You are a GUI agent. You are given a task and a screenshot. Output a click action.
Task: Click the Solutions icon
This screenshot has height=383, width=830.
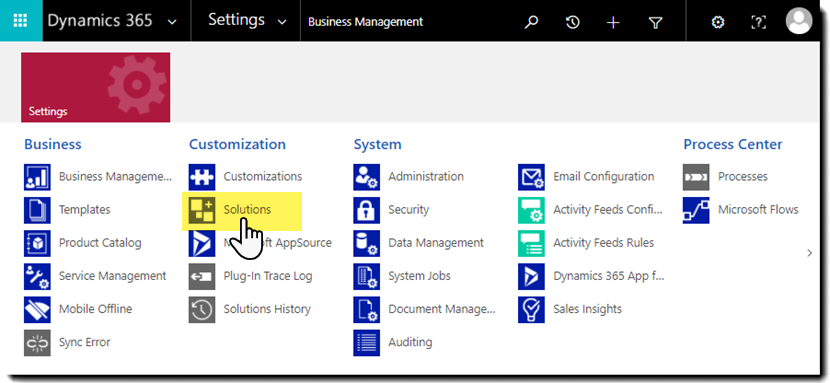[x=202, y=210]
